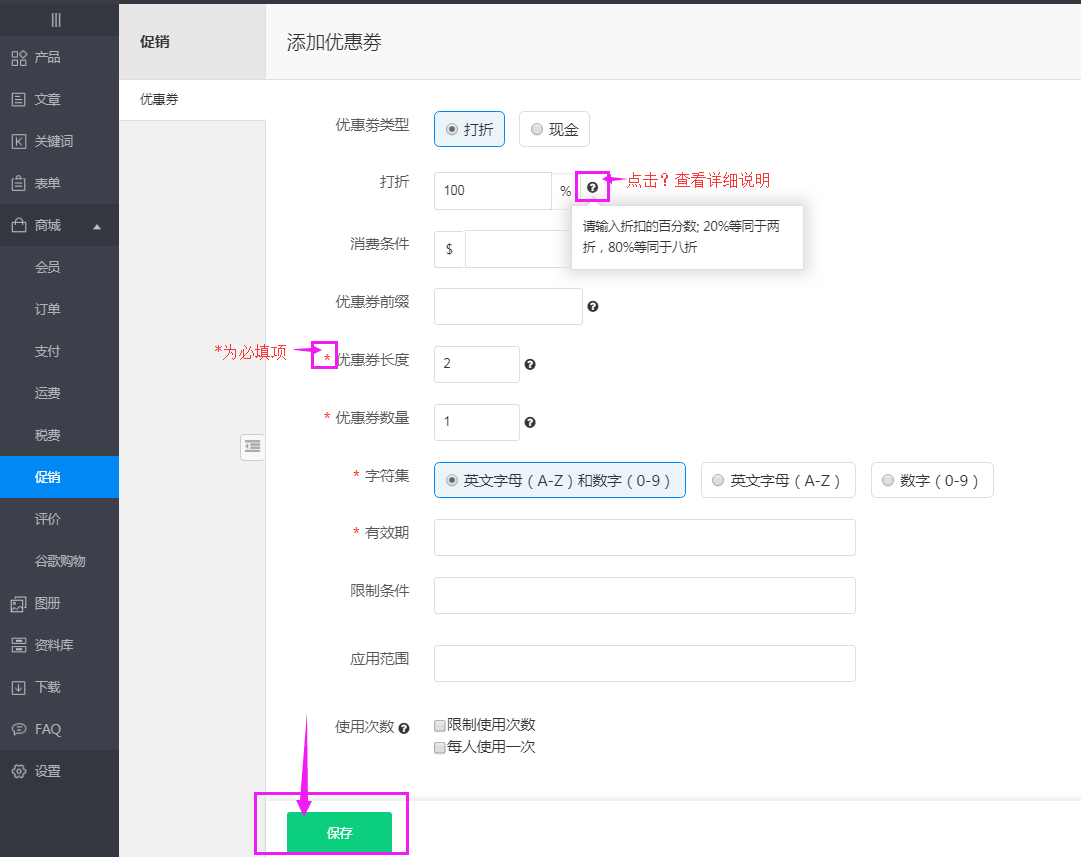The height and width of the screenshot is (857, 1081).
Task: Check 每人使用一次 option
Action: click(438, 745)
